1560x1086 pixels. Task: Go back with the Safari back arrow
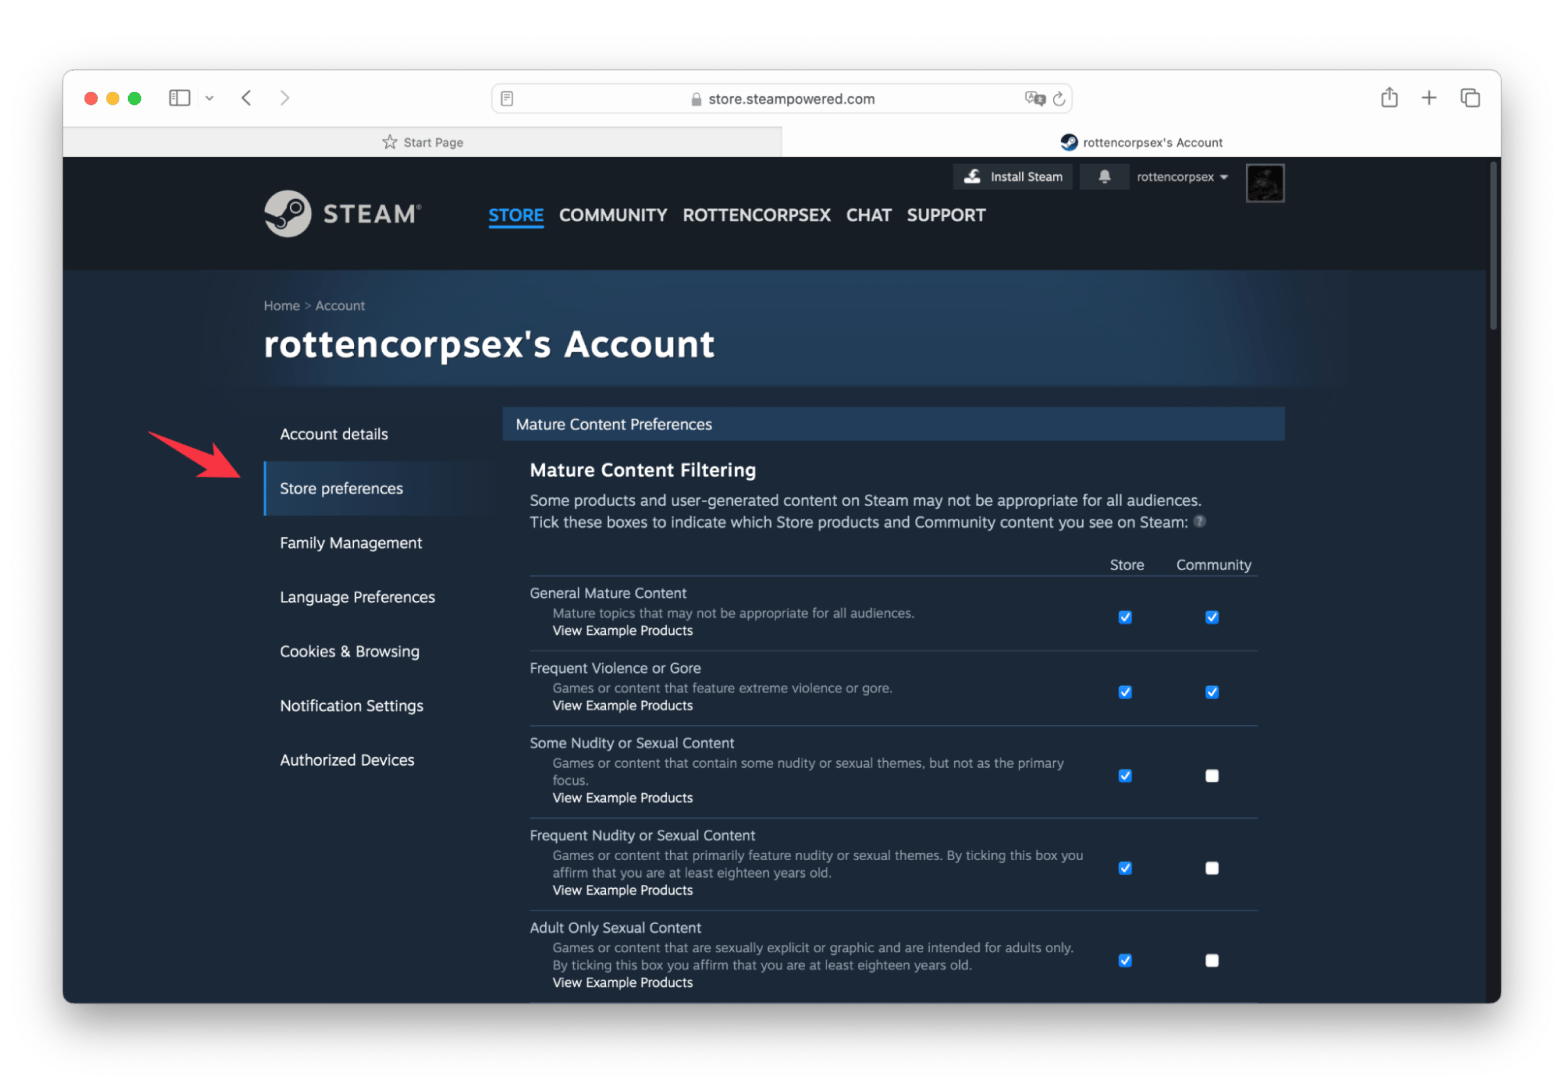(x=246, y=98)
